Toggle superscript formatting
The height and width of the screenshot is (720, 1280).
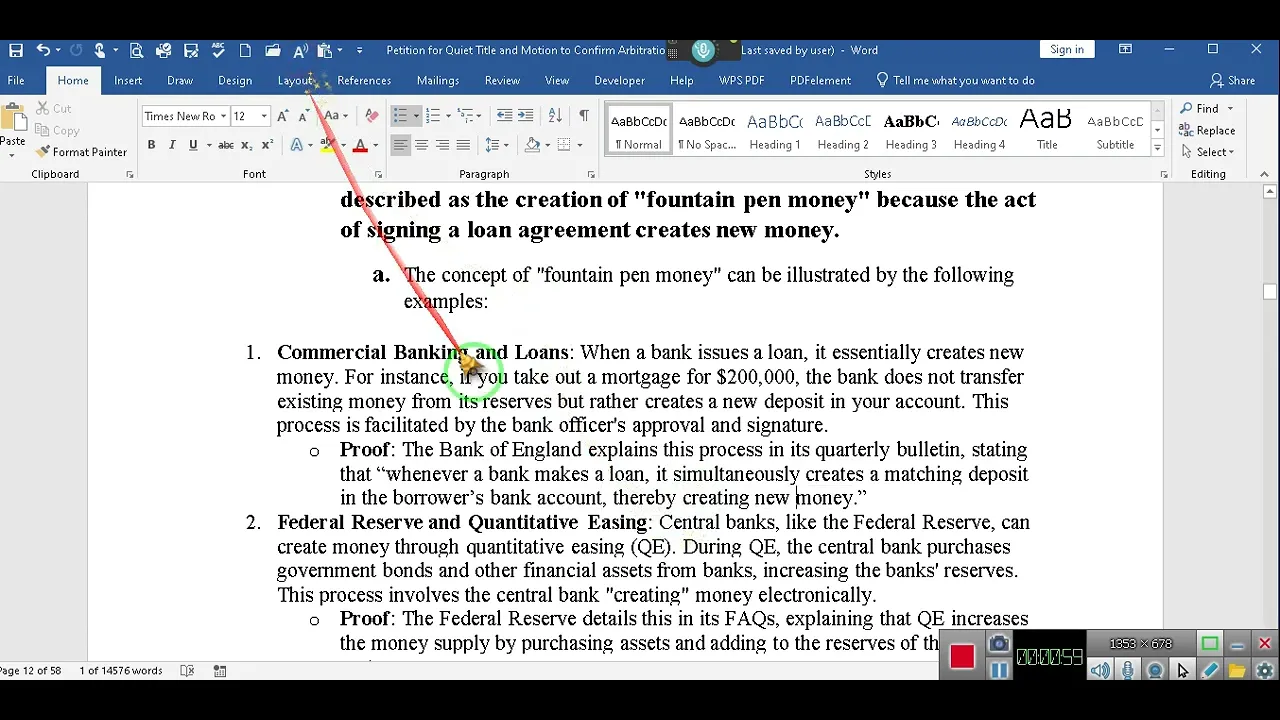point(267,145)
